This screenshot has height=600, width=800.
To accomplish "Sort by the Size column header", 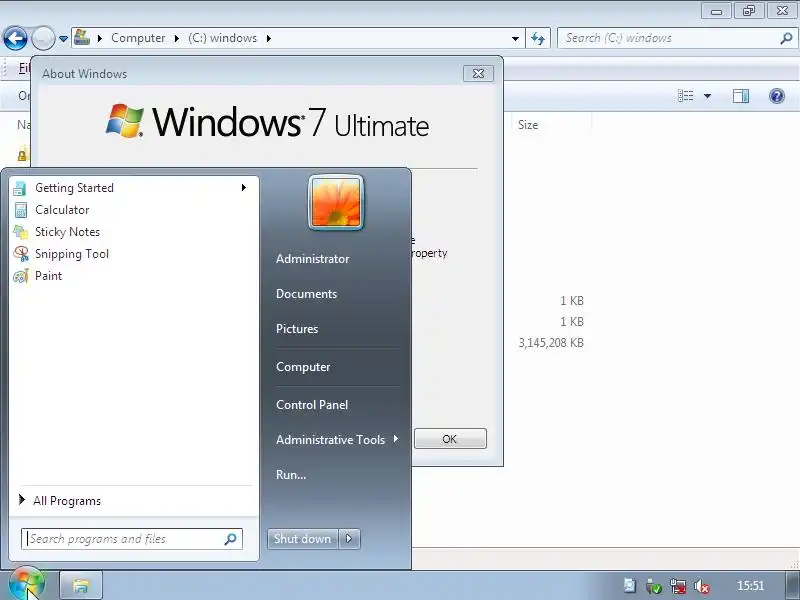I will 551,125.
